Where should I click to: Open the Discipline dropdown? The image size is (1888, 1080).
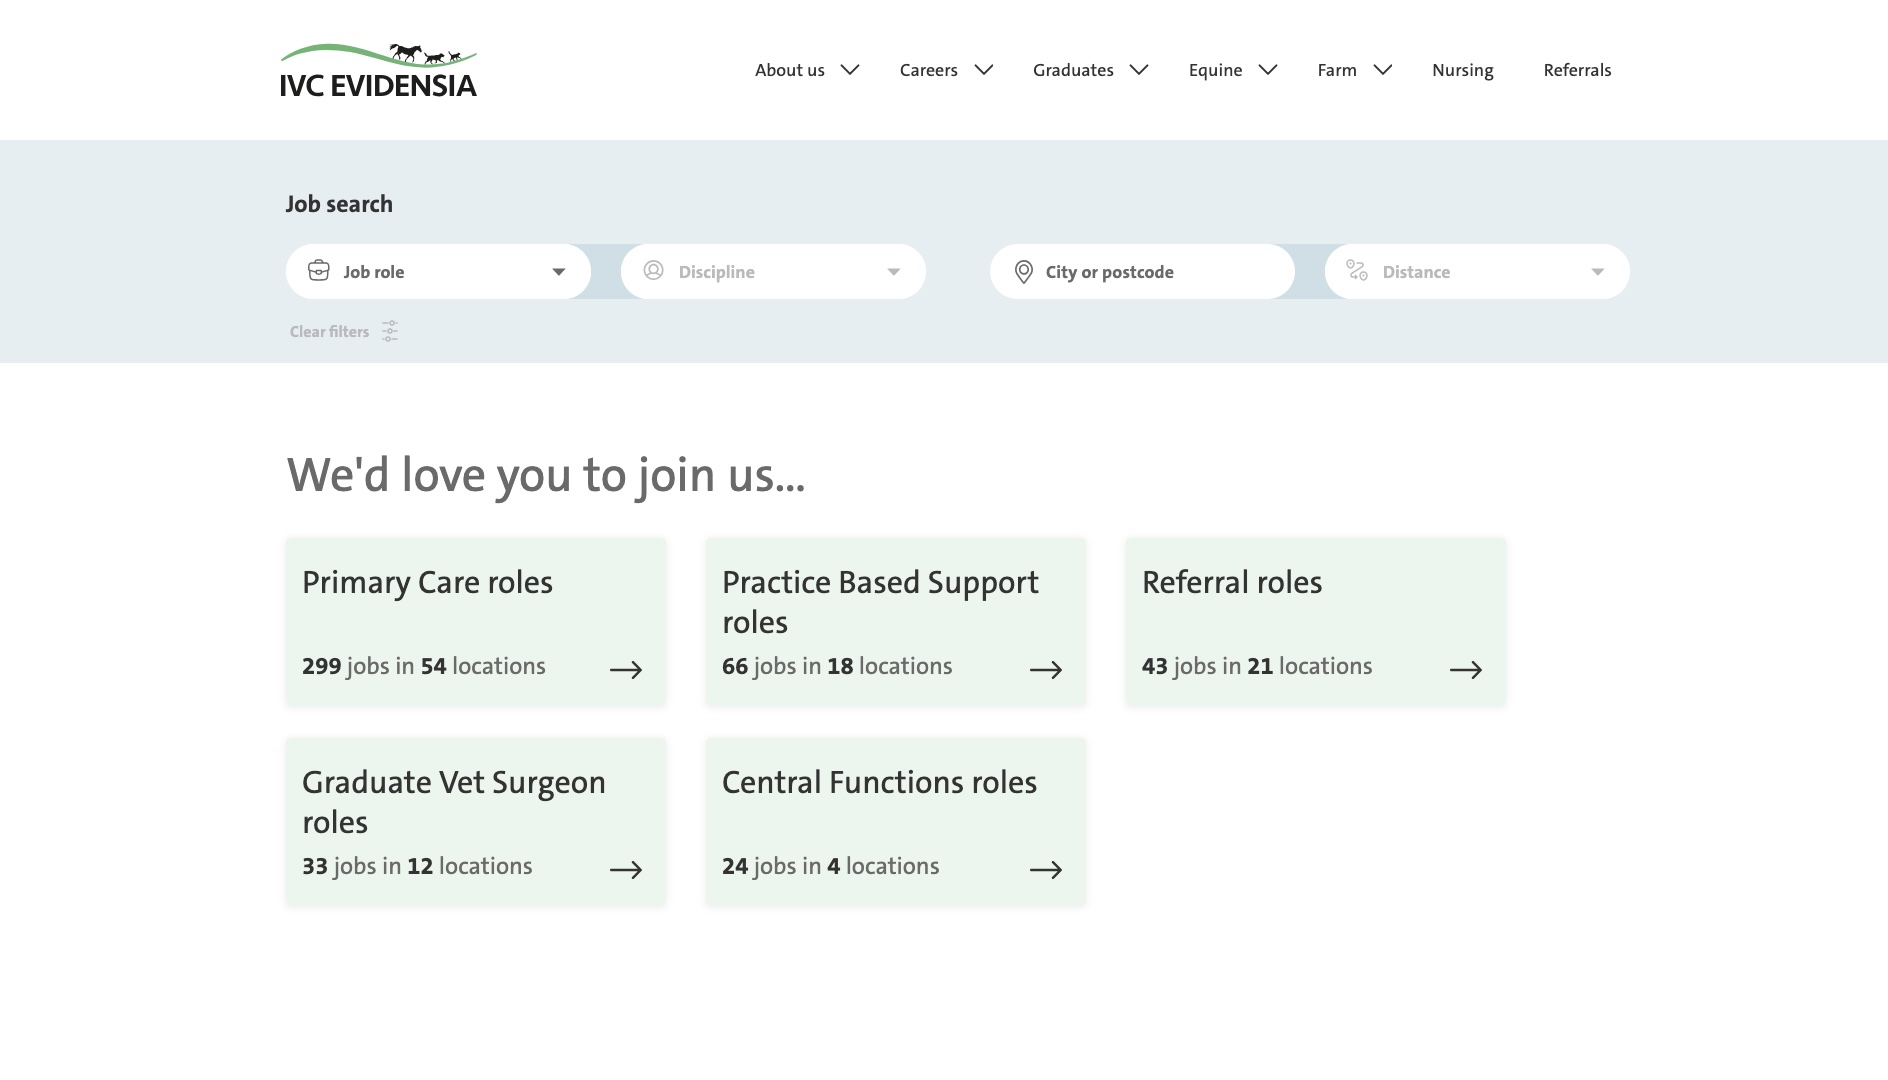(x=773, y=272)
